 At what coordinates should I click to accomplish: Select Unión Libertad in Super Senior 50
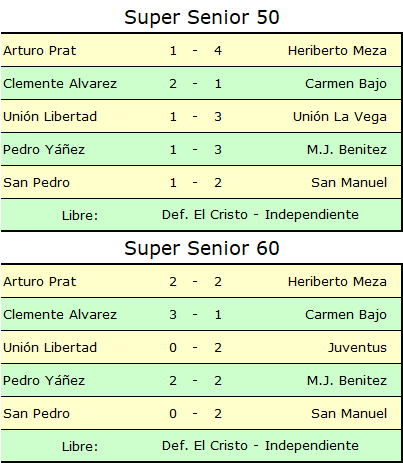(x=50, y=116)
